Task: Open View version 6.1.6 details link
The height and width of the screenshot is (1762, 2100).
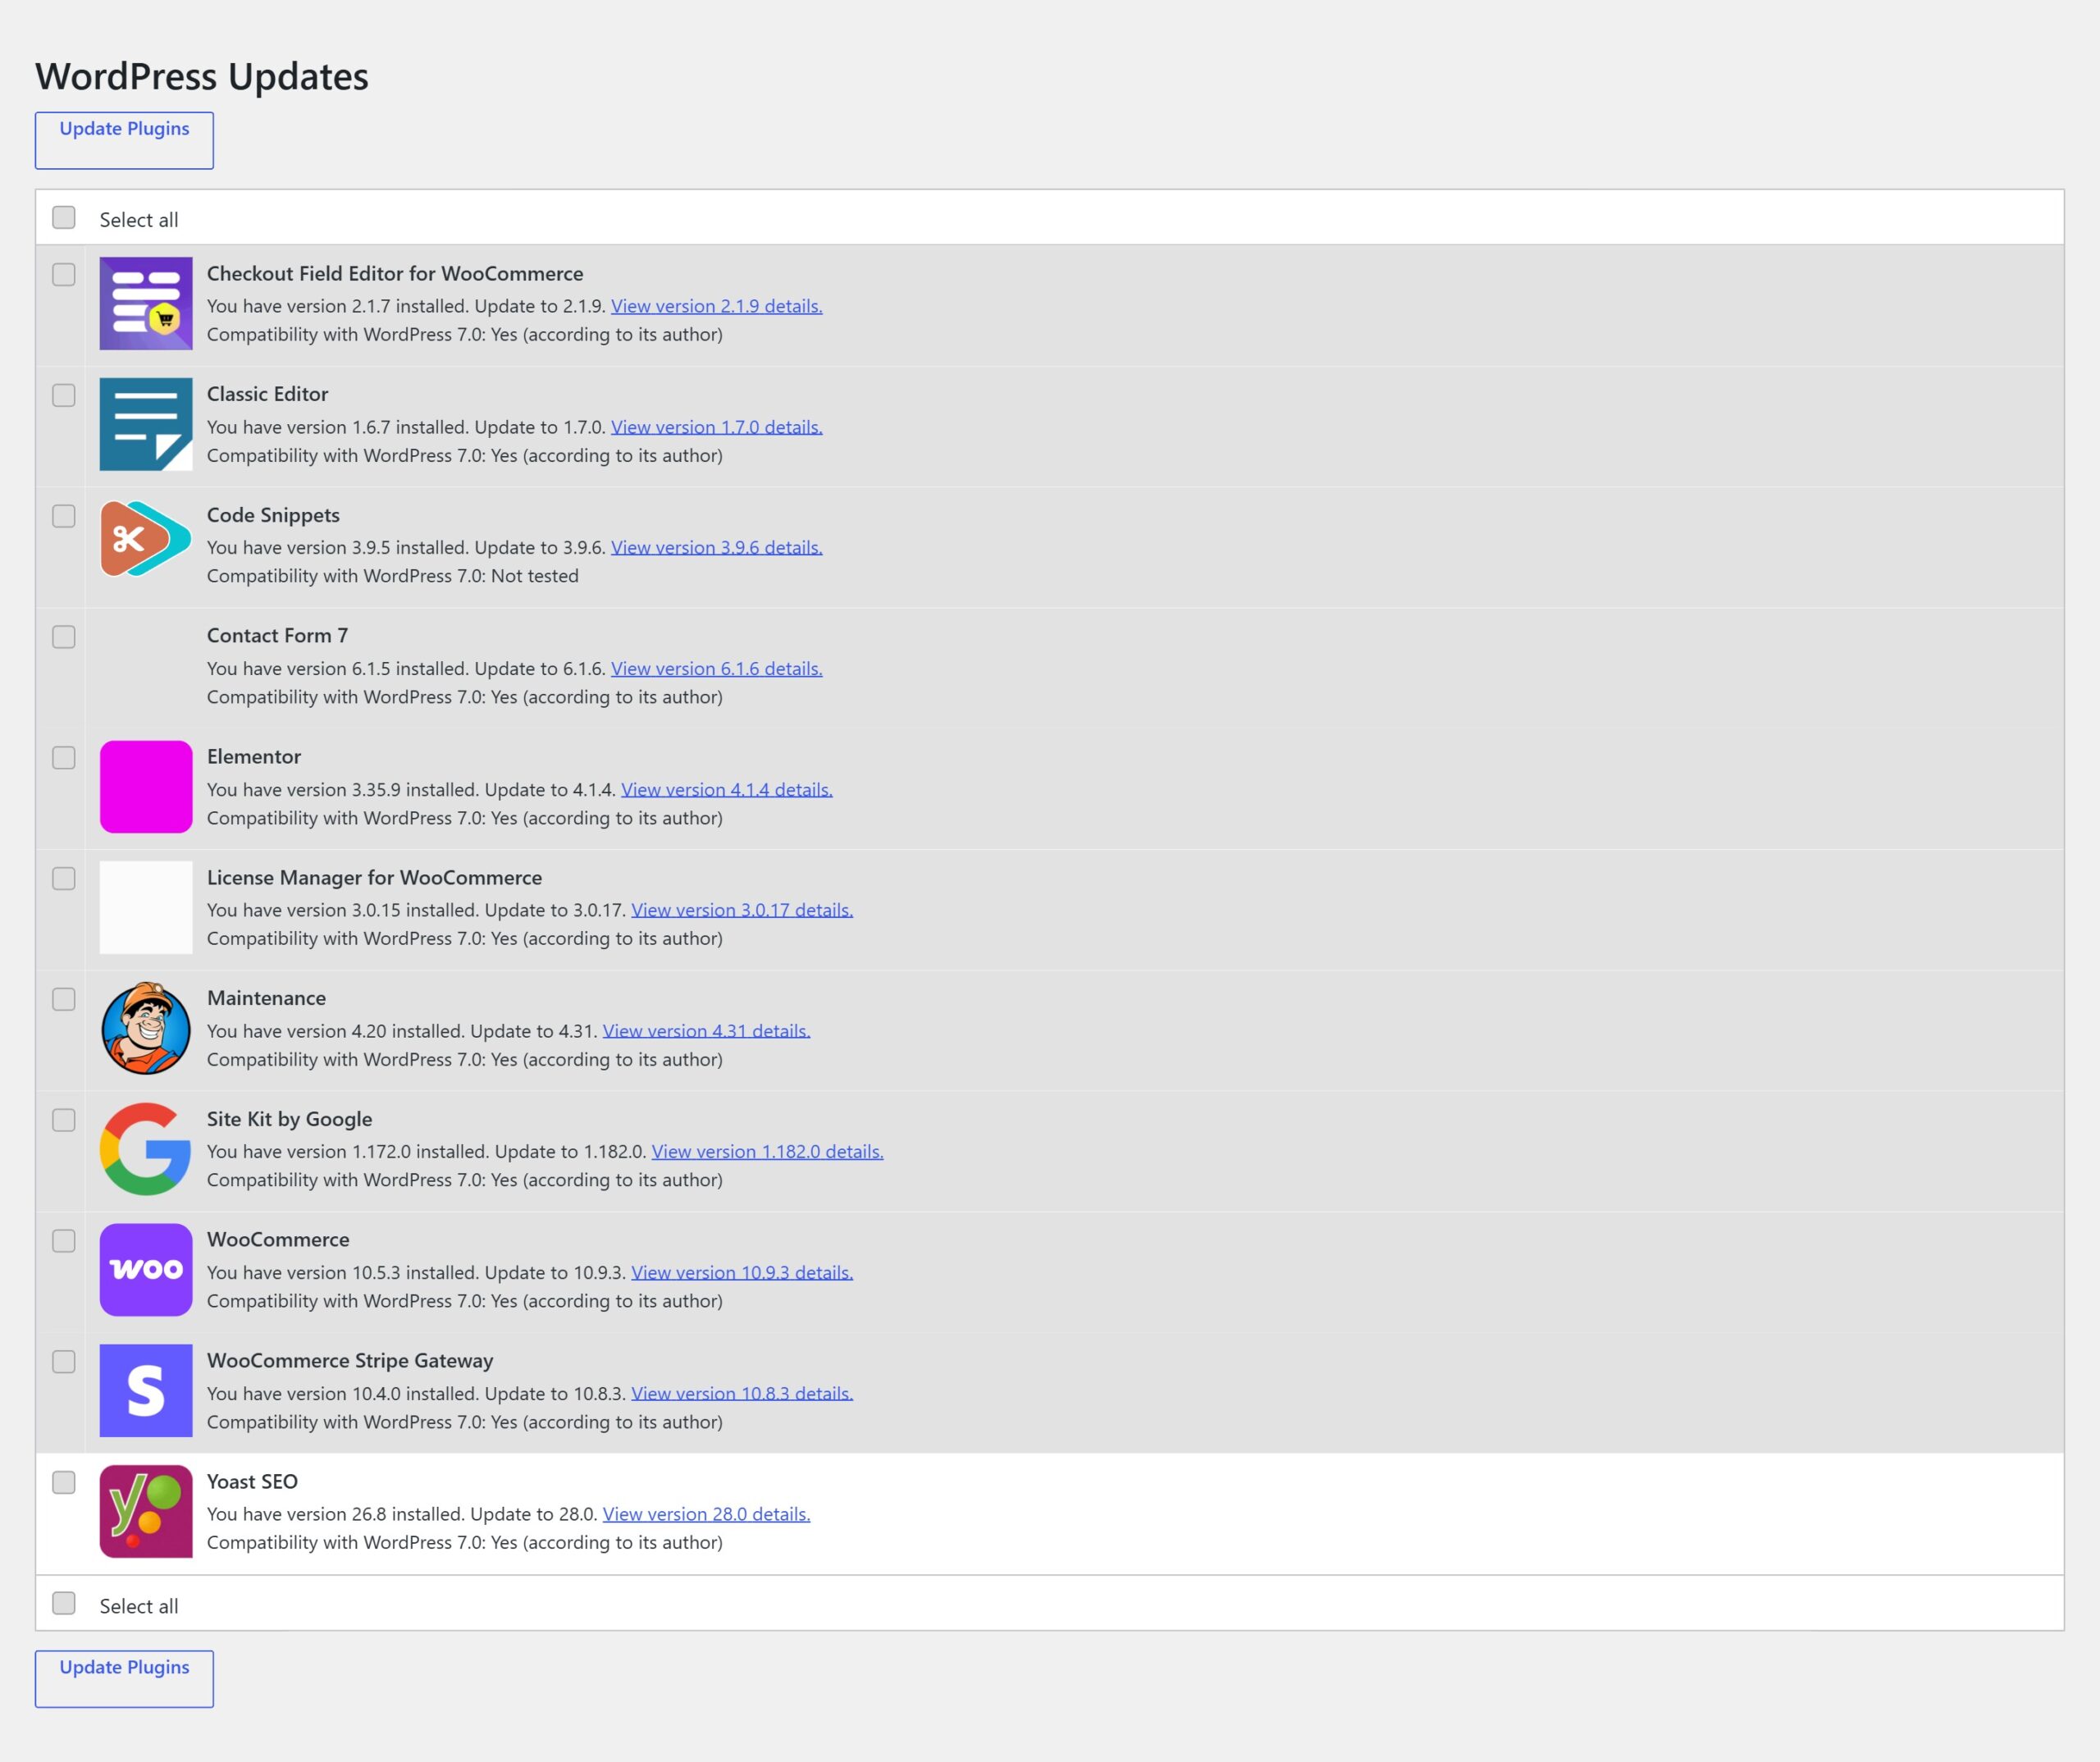Action: 716,669
